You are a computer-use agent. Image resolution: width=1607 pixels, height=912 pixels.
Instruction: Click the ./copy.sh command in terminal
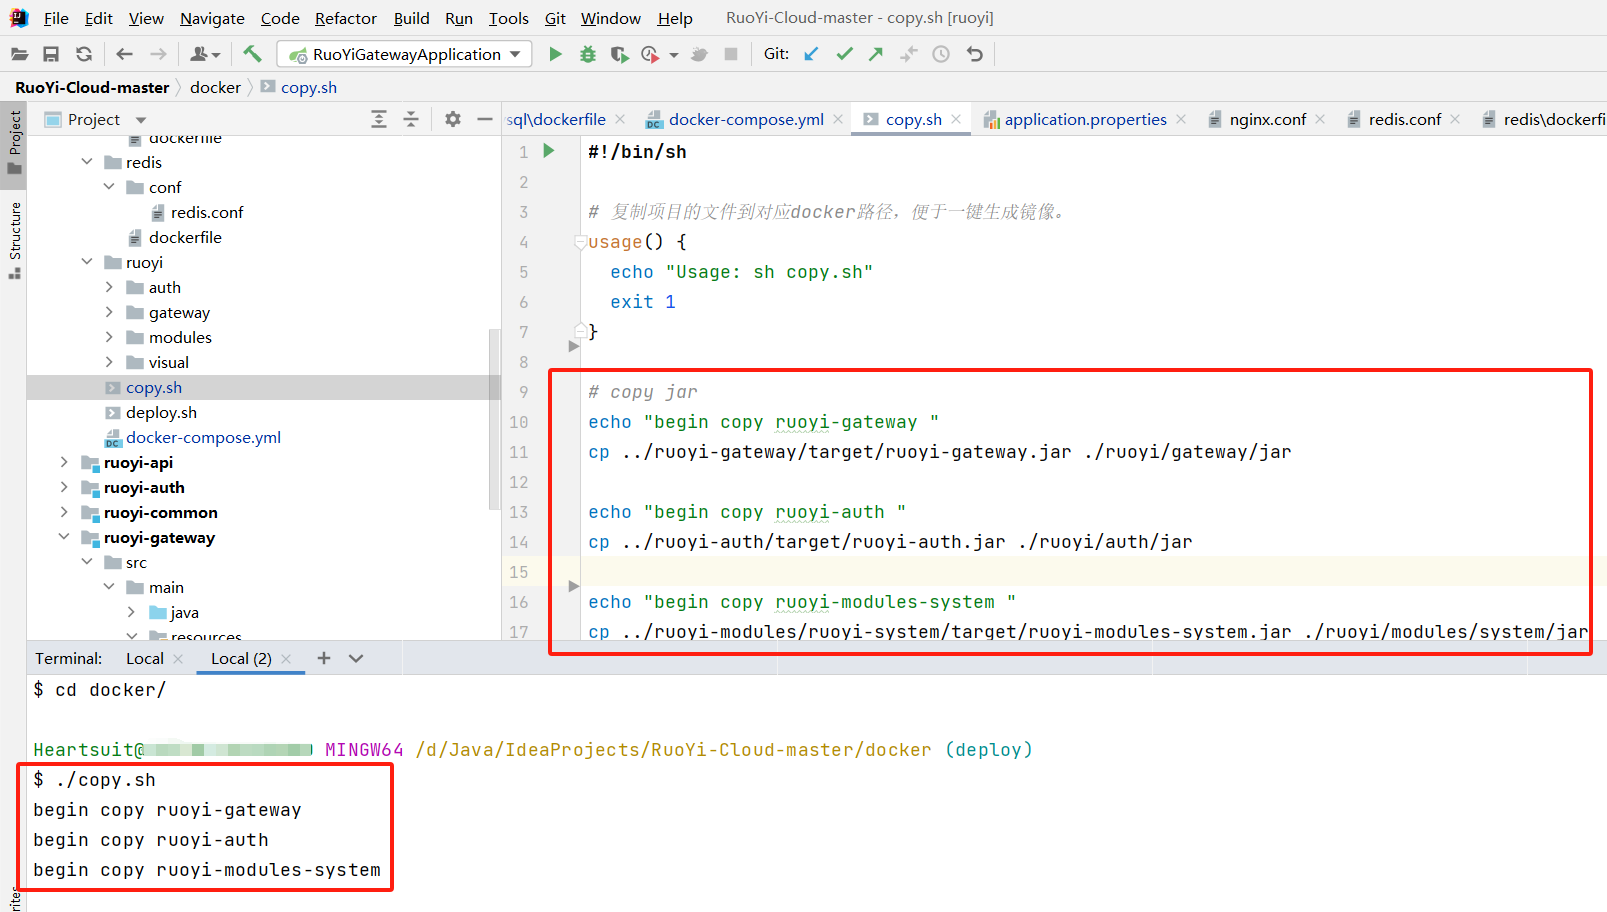106,780
